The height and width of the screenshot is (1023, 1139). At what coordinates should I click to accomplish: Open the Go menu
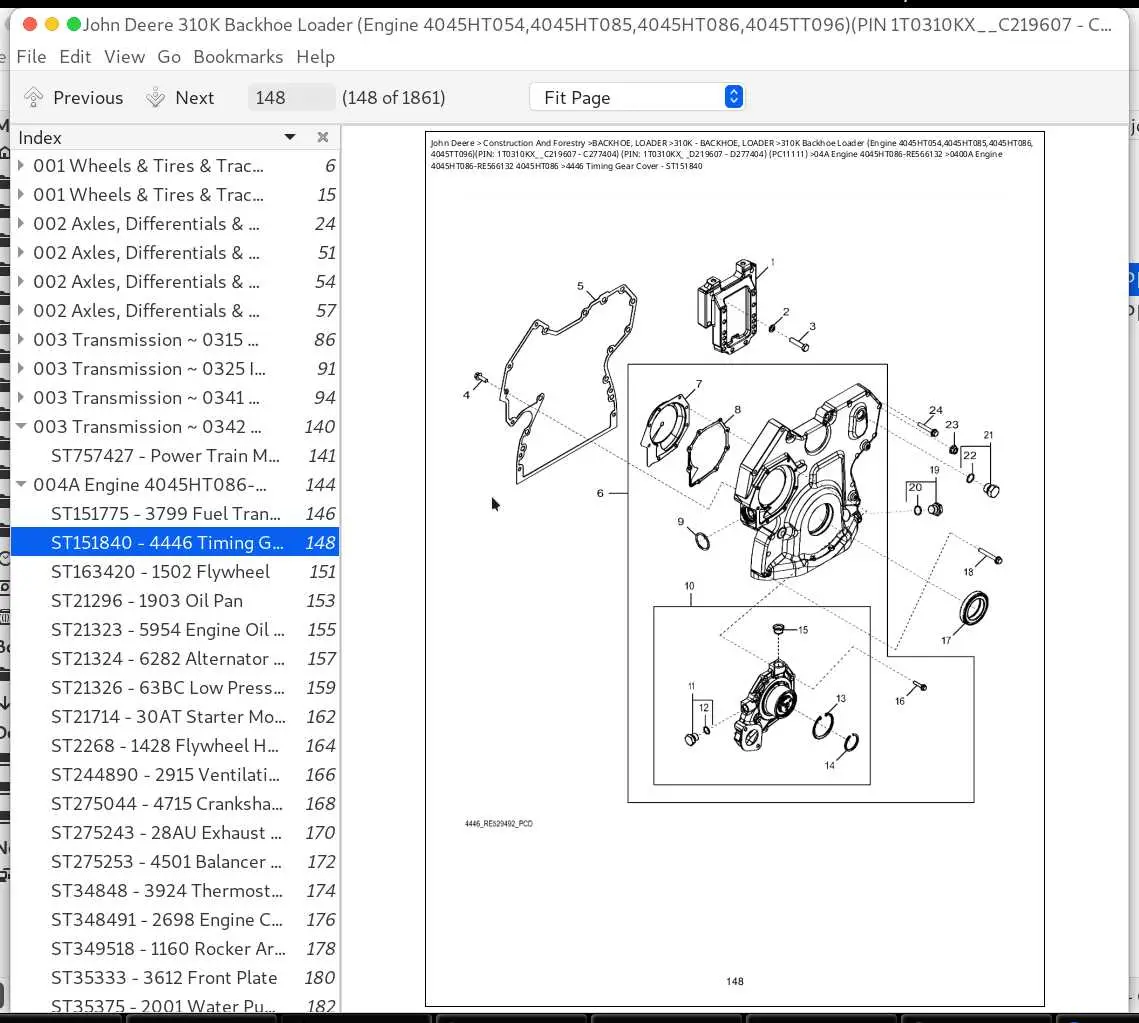point(169,57)
